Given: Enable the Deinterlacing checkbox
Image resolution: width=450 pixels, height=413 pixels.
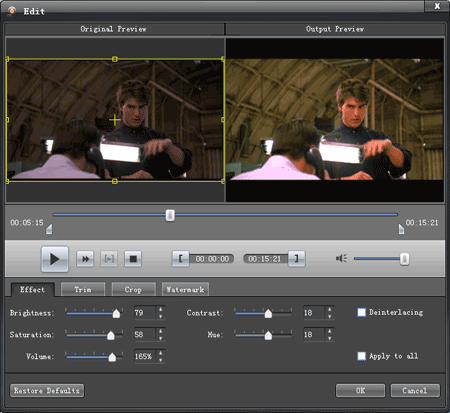Looking at the screenshot, I should pyautogui.click(x=361, y=312).
